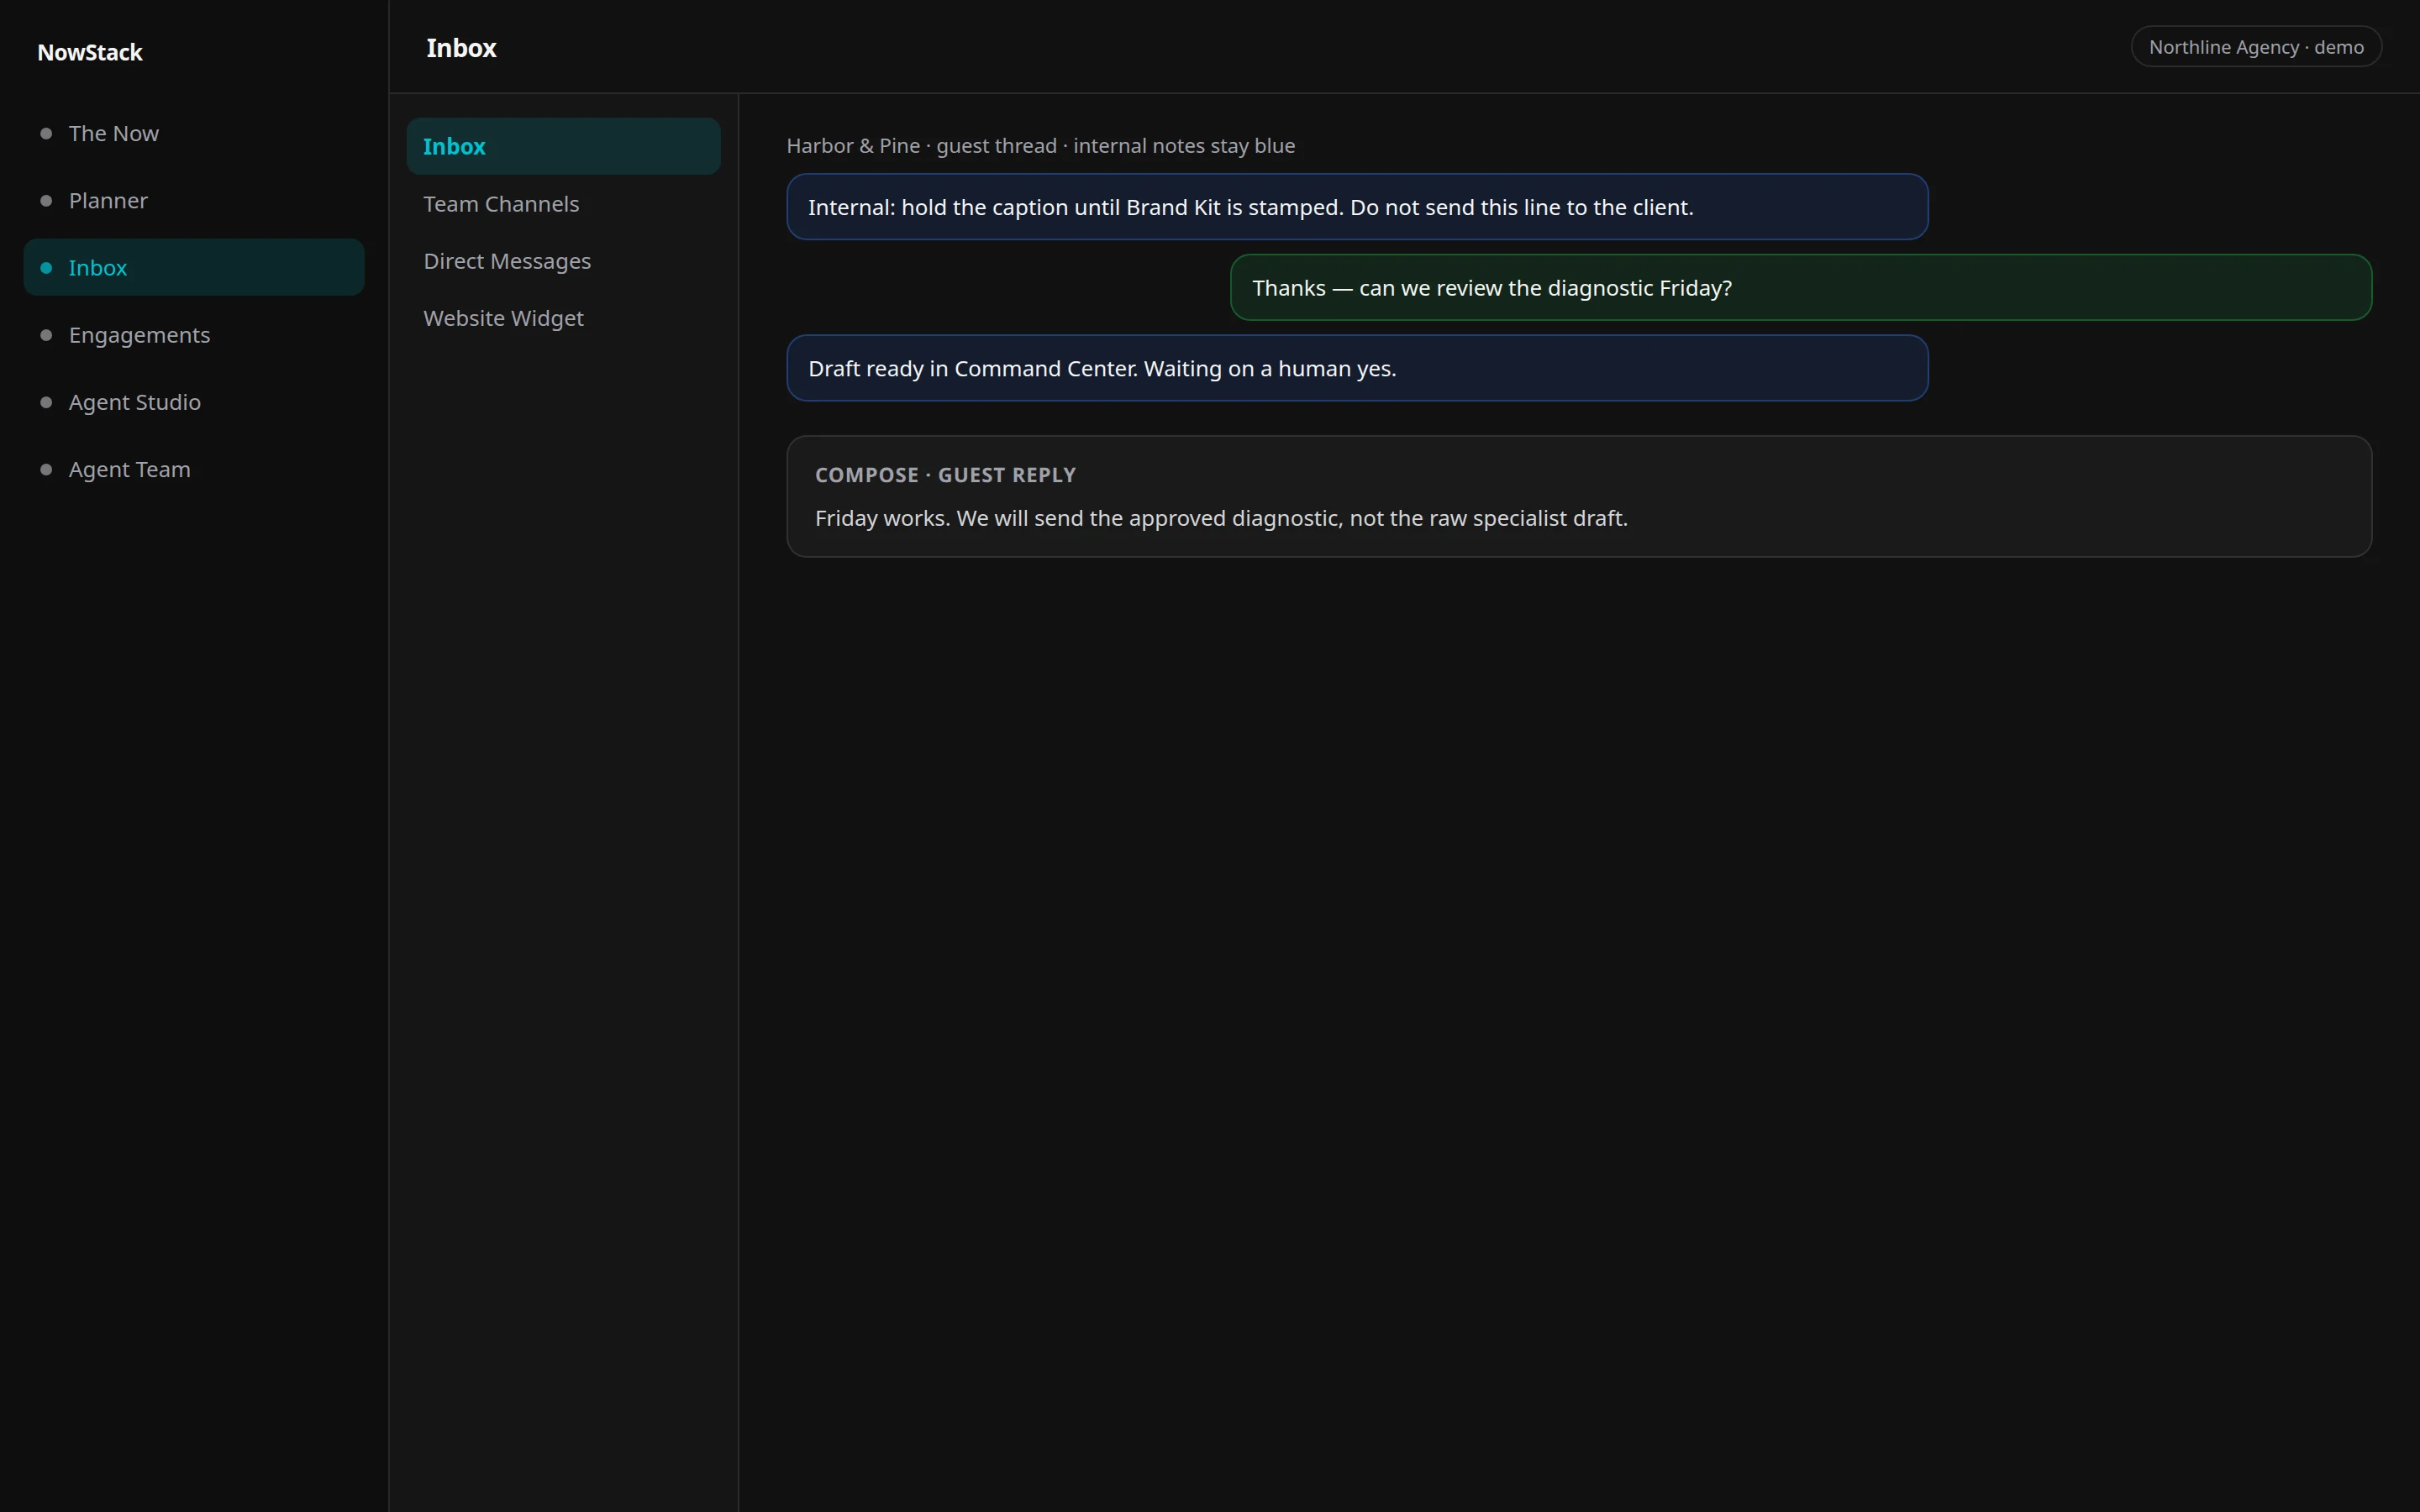Focus the guest reply compose field
Viewport: 2420px width, 1512px height.
tap(1579, 496)
